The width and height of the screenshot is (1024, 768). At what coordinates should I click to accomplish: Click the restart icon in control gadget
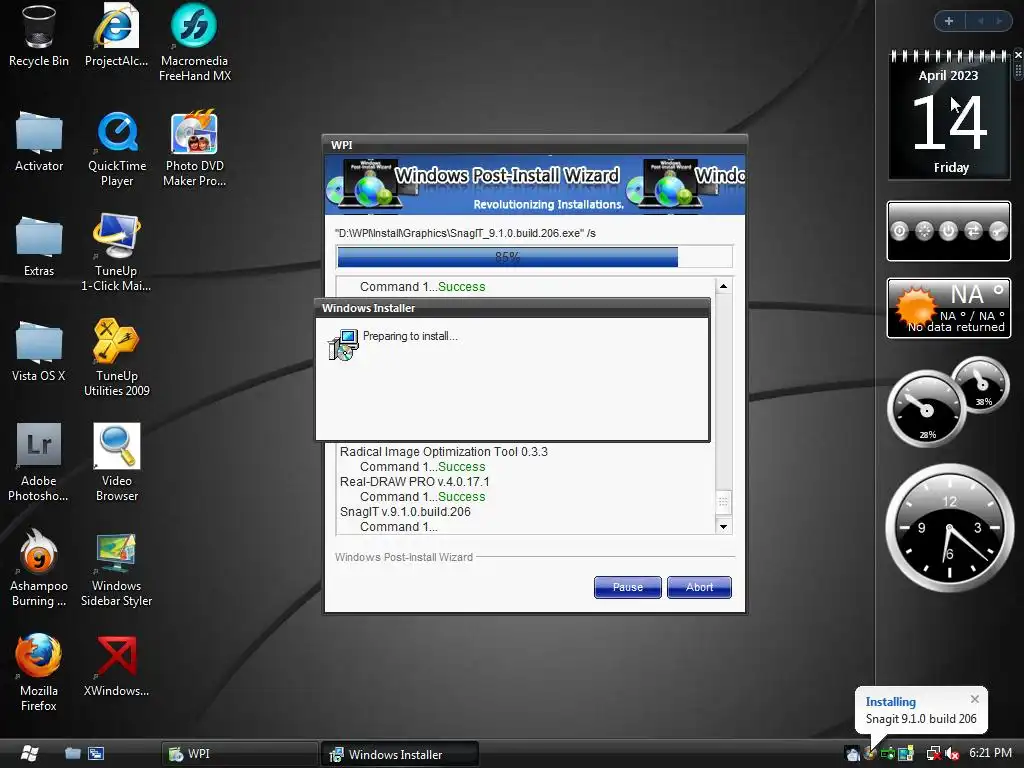pos(924,231)
